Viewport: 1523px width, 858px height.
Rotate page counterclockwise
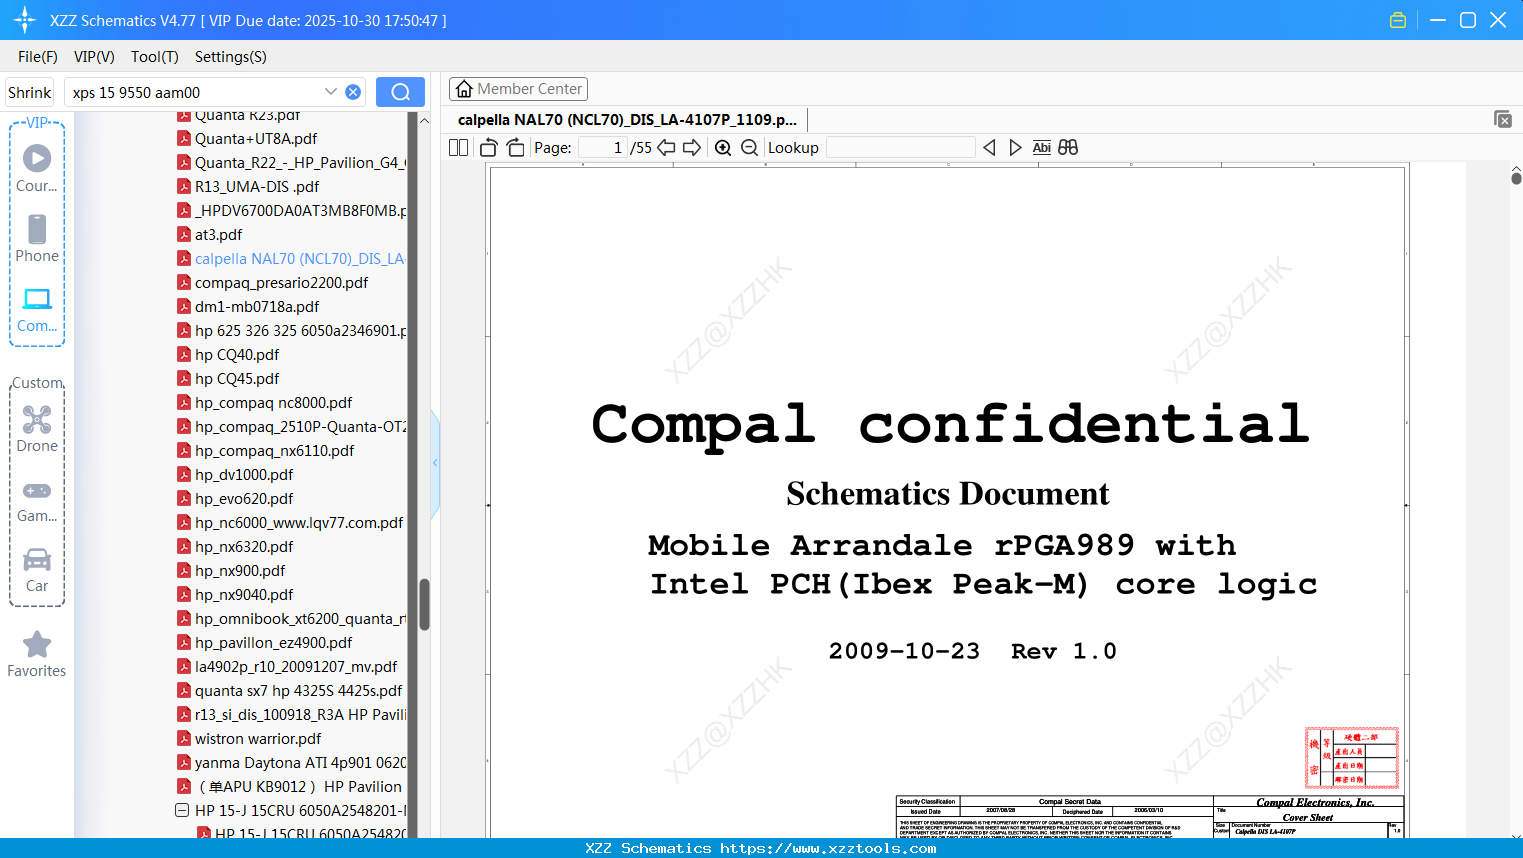click(x=488, y=148)
